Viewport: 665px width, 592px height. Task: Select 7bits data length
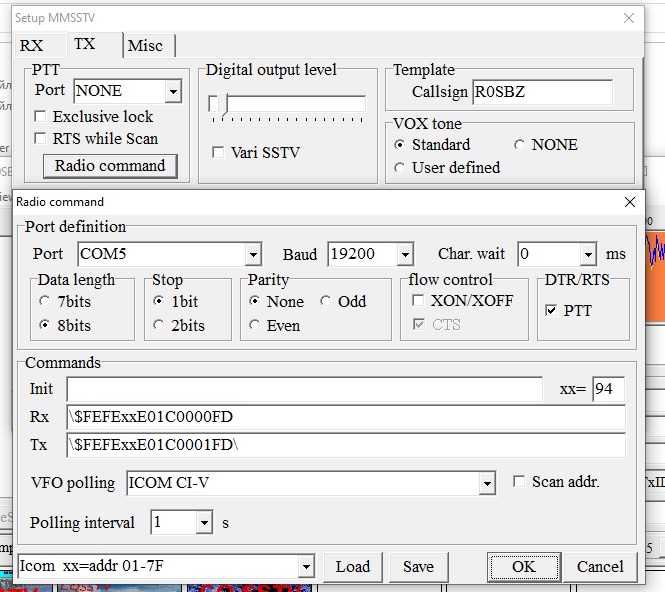[44, 301]
